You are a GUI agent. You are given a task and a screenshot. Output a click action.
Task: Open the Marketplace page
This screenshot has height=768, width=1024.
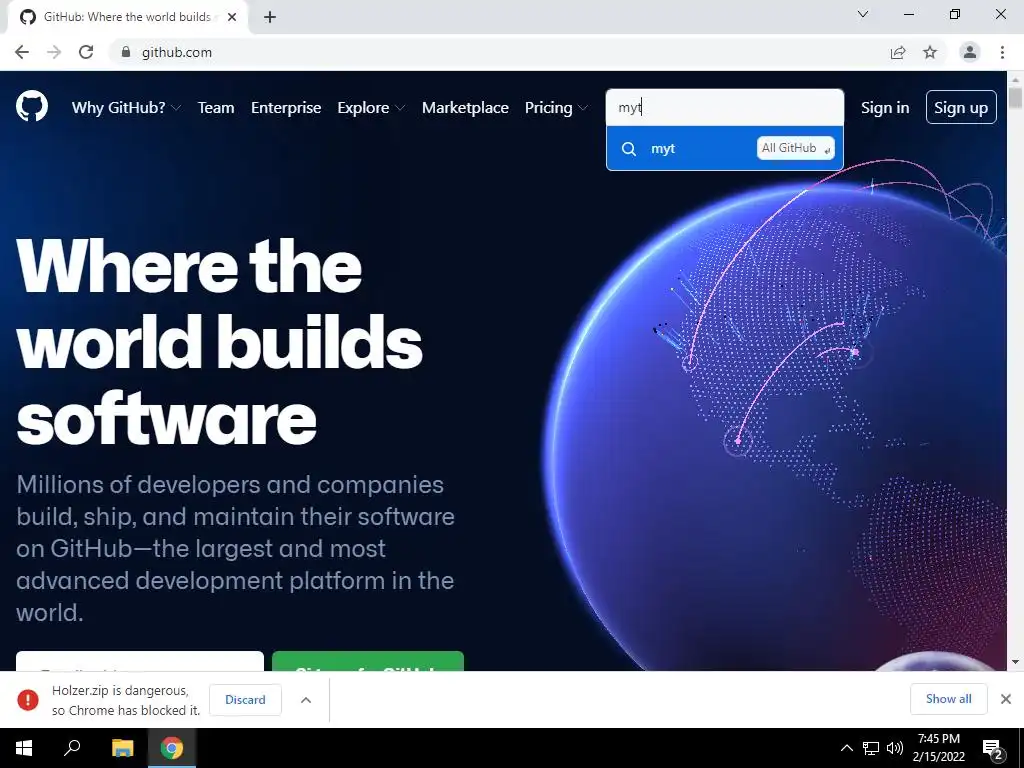[465, 108]
